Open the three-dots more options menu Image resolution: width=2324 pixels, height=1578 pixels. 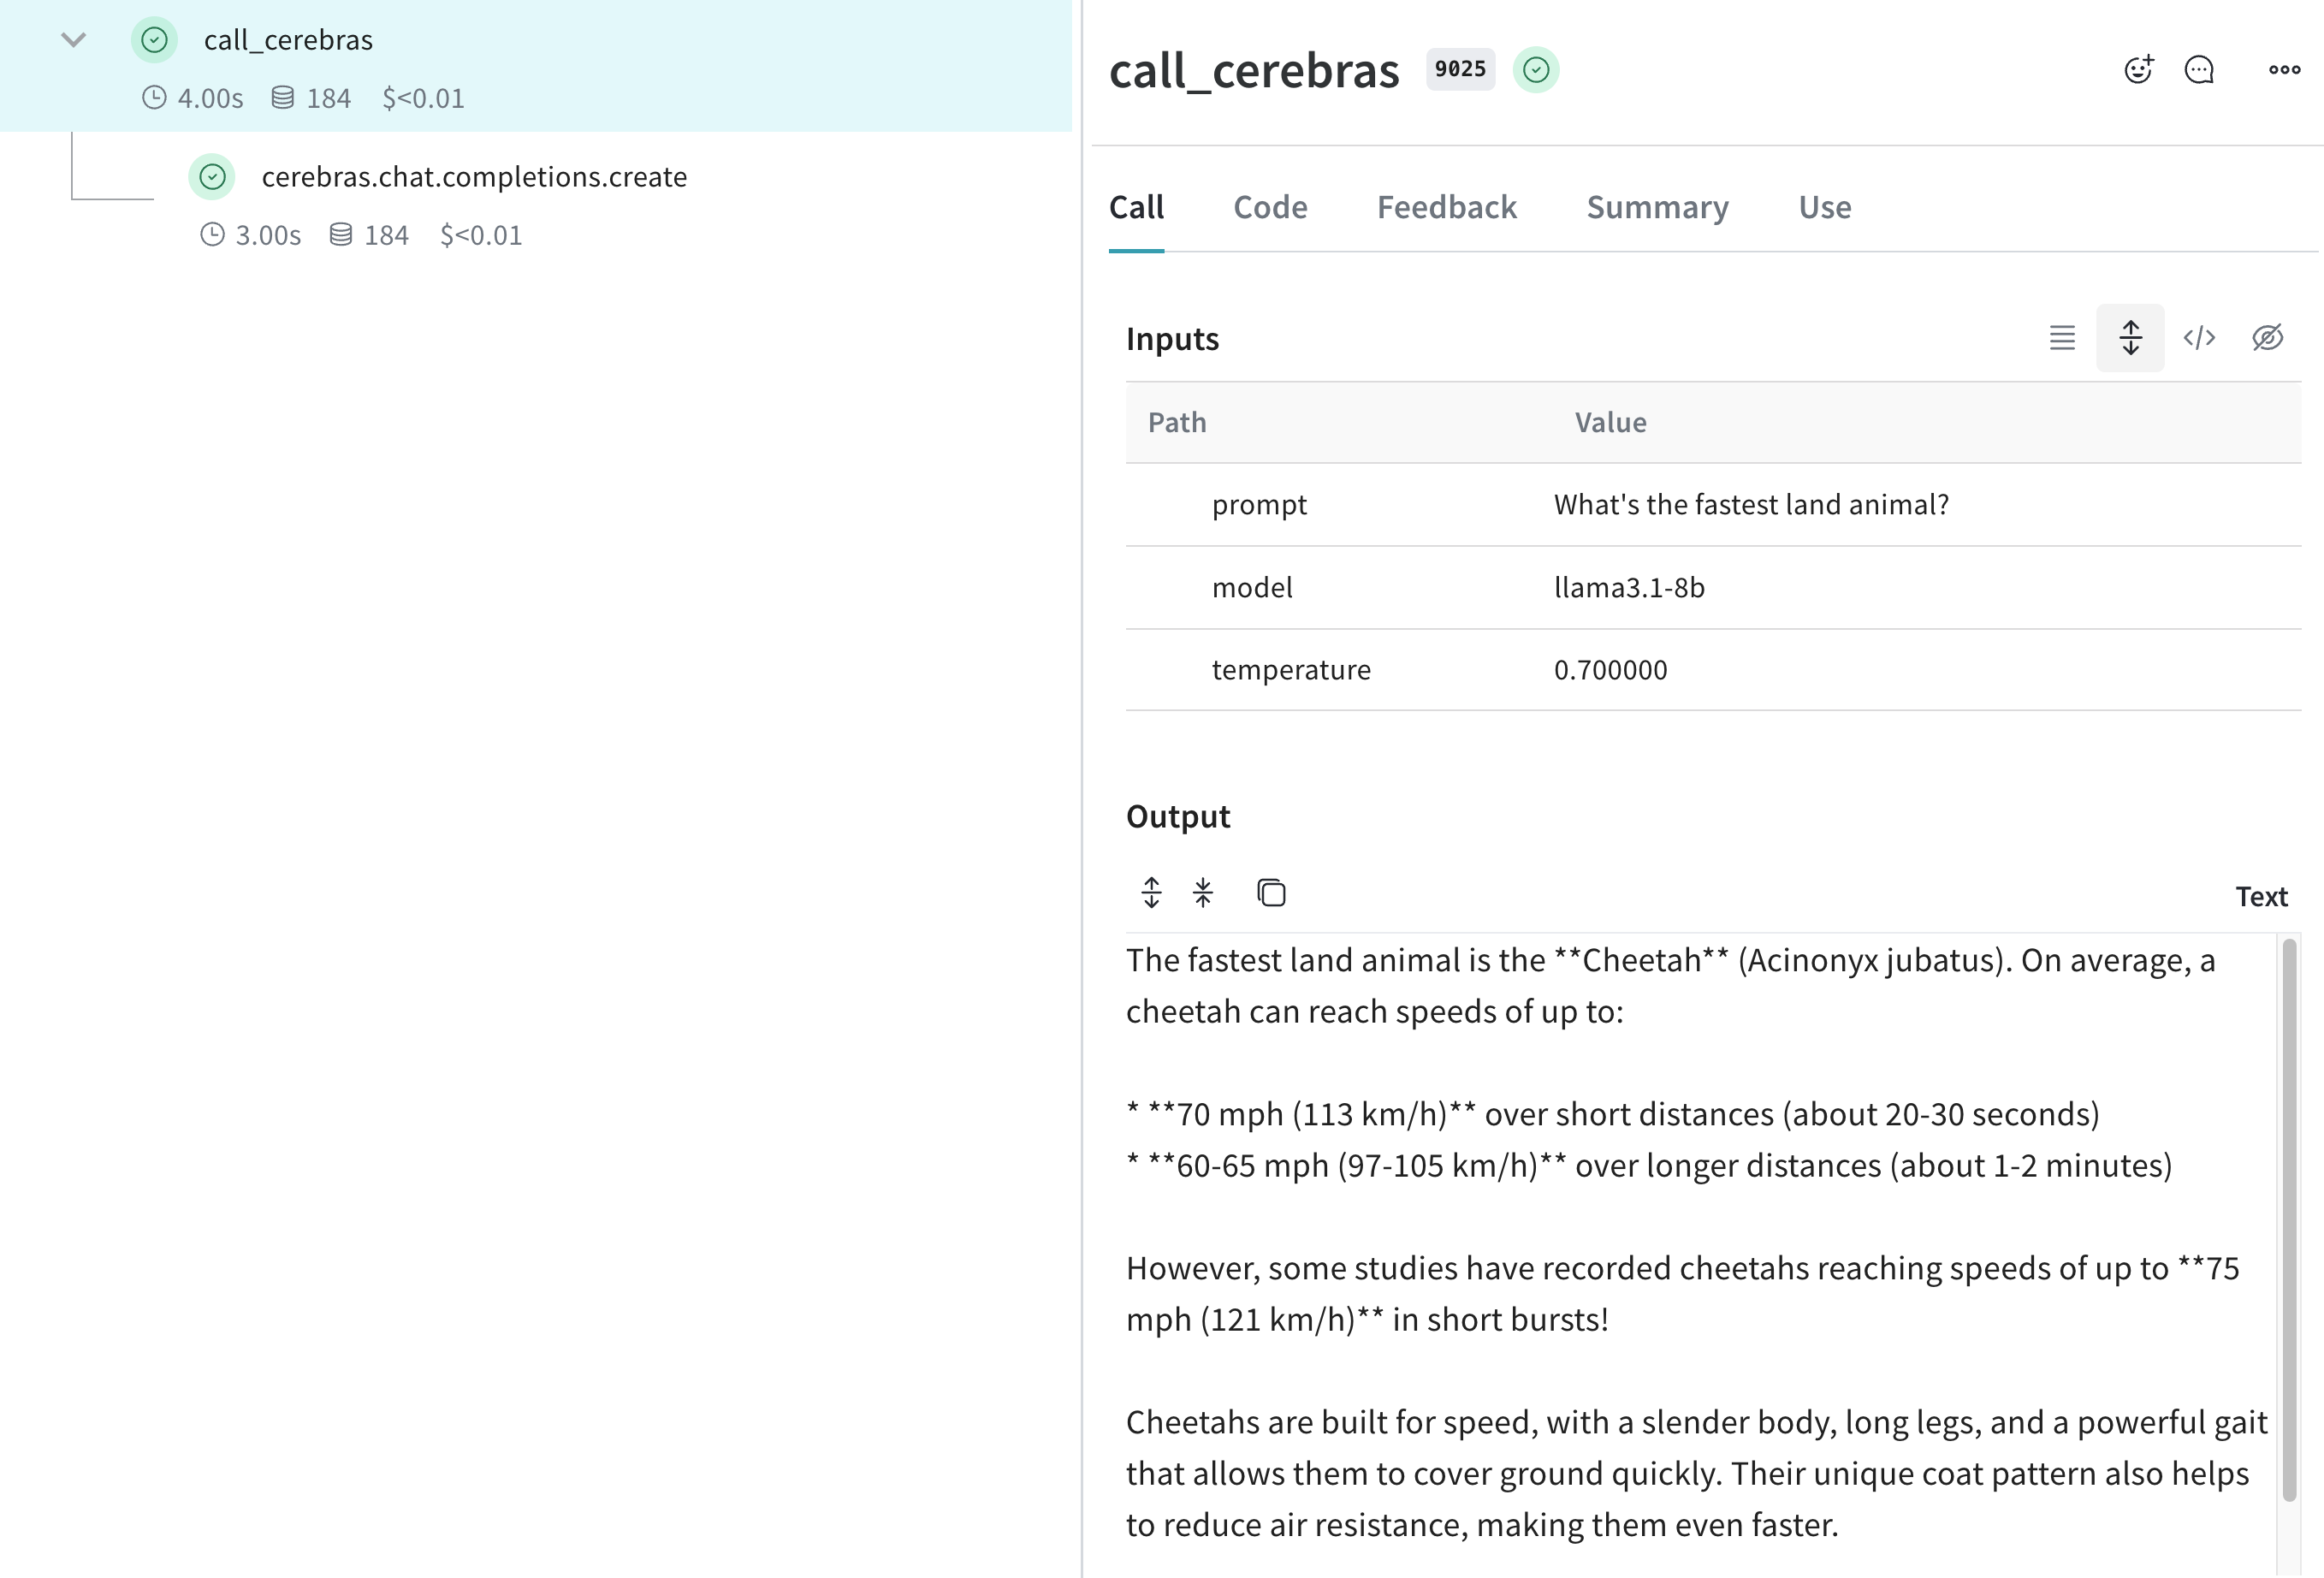coord(2284,69)
